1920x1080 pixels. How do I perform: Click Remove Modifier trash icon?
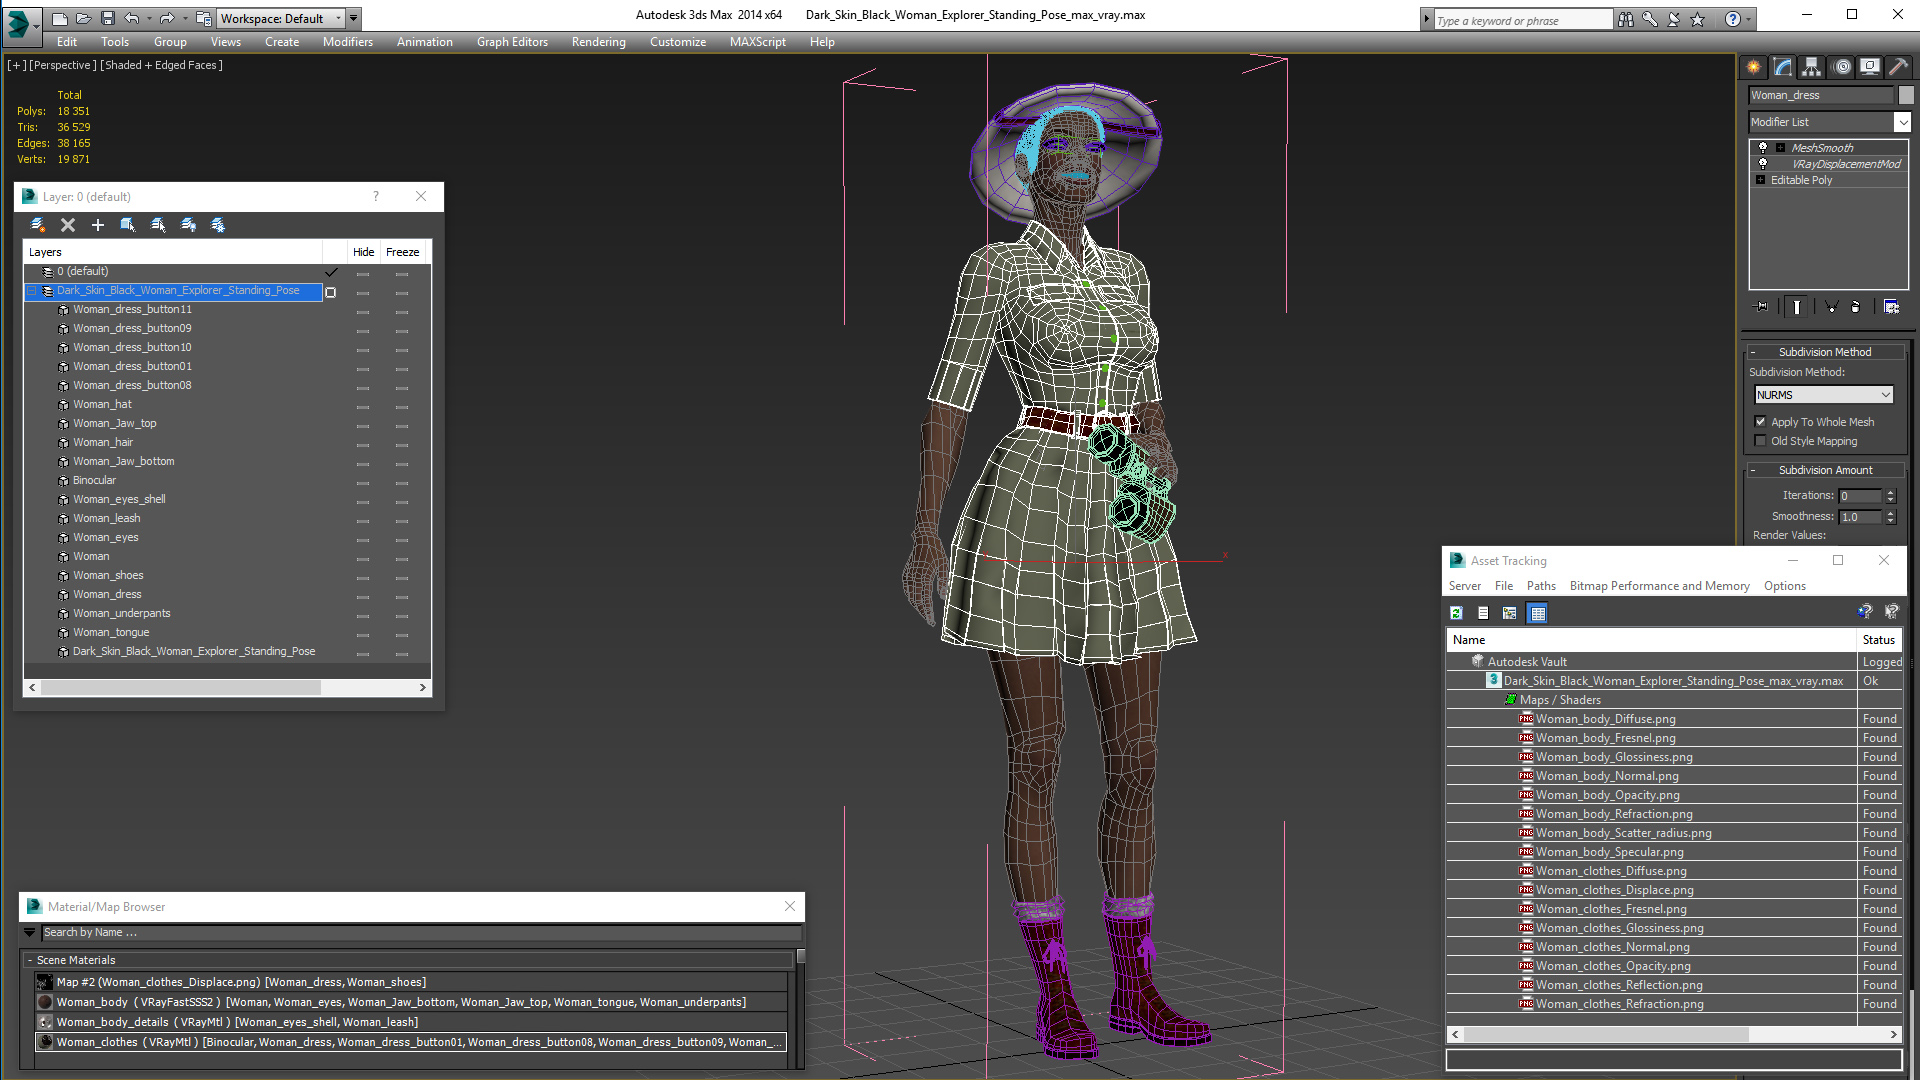tap(1856, 307)
